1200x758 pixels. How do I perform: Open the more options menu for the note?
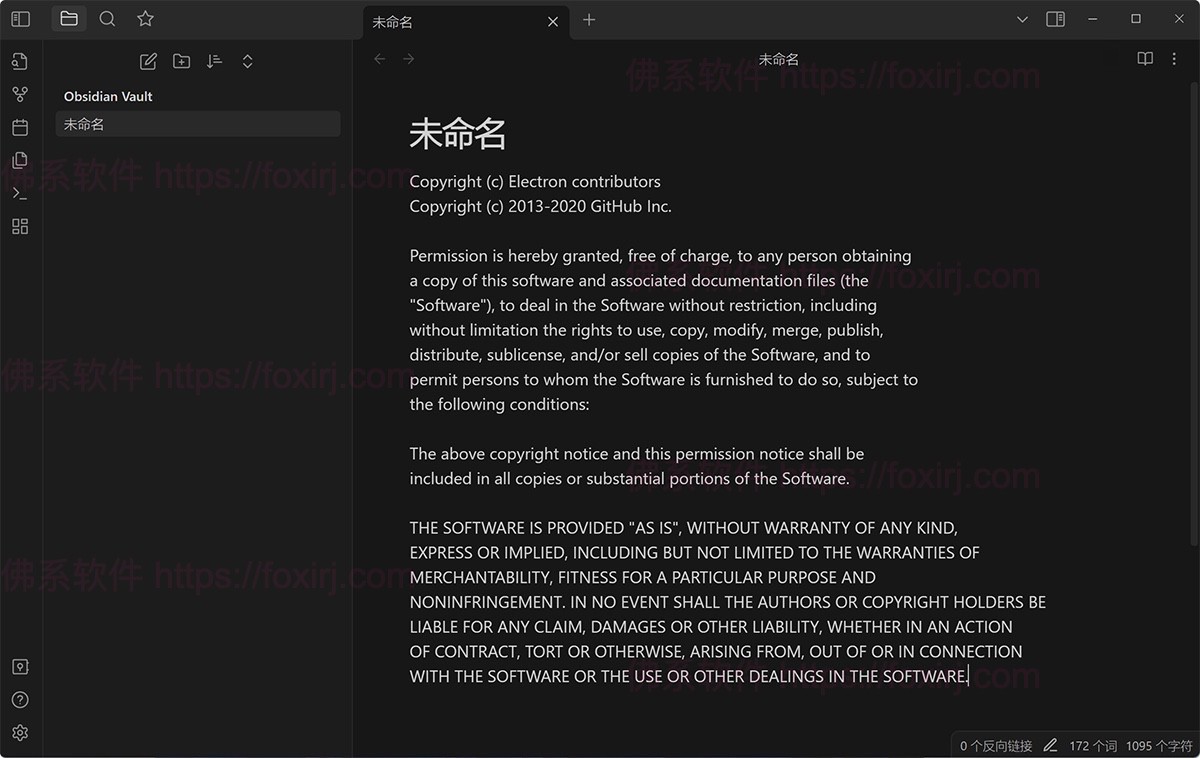[x=1174, y=59]
